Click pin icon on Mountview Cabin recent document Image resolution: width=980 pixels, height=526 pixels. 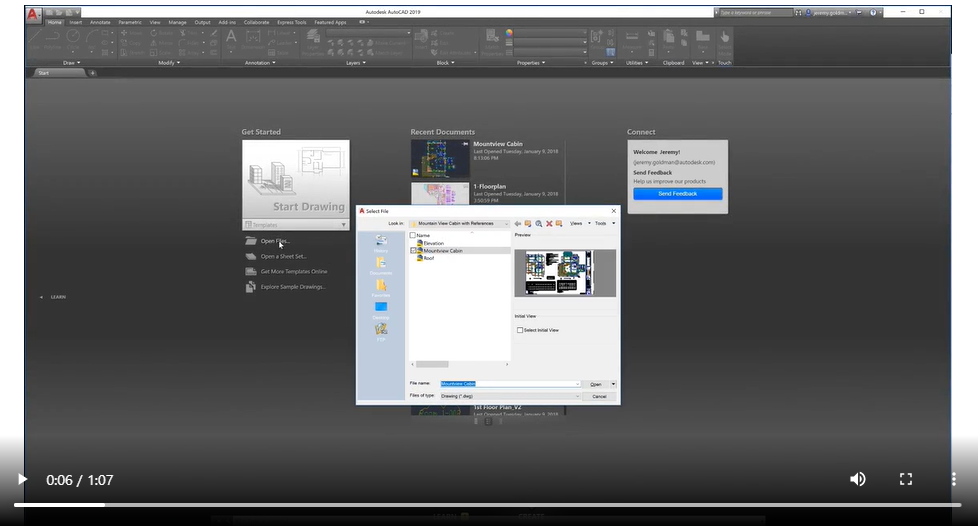(x=466, y=144)
